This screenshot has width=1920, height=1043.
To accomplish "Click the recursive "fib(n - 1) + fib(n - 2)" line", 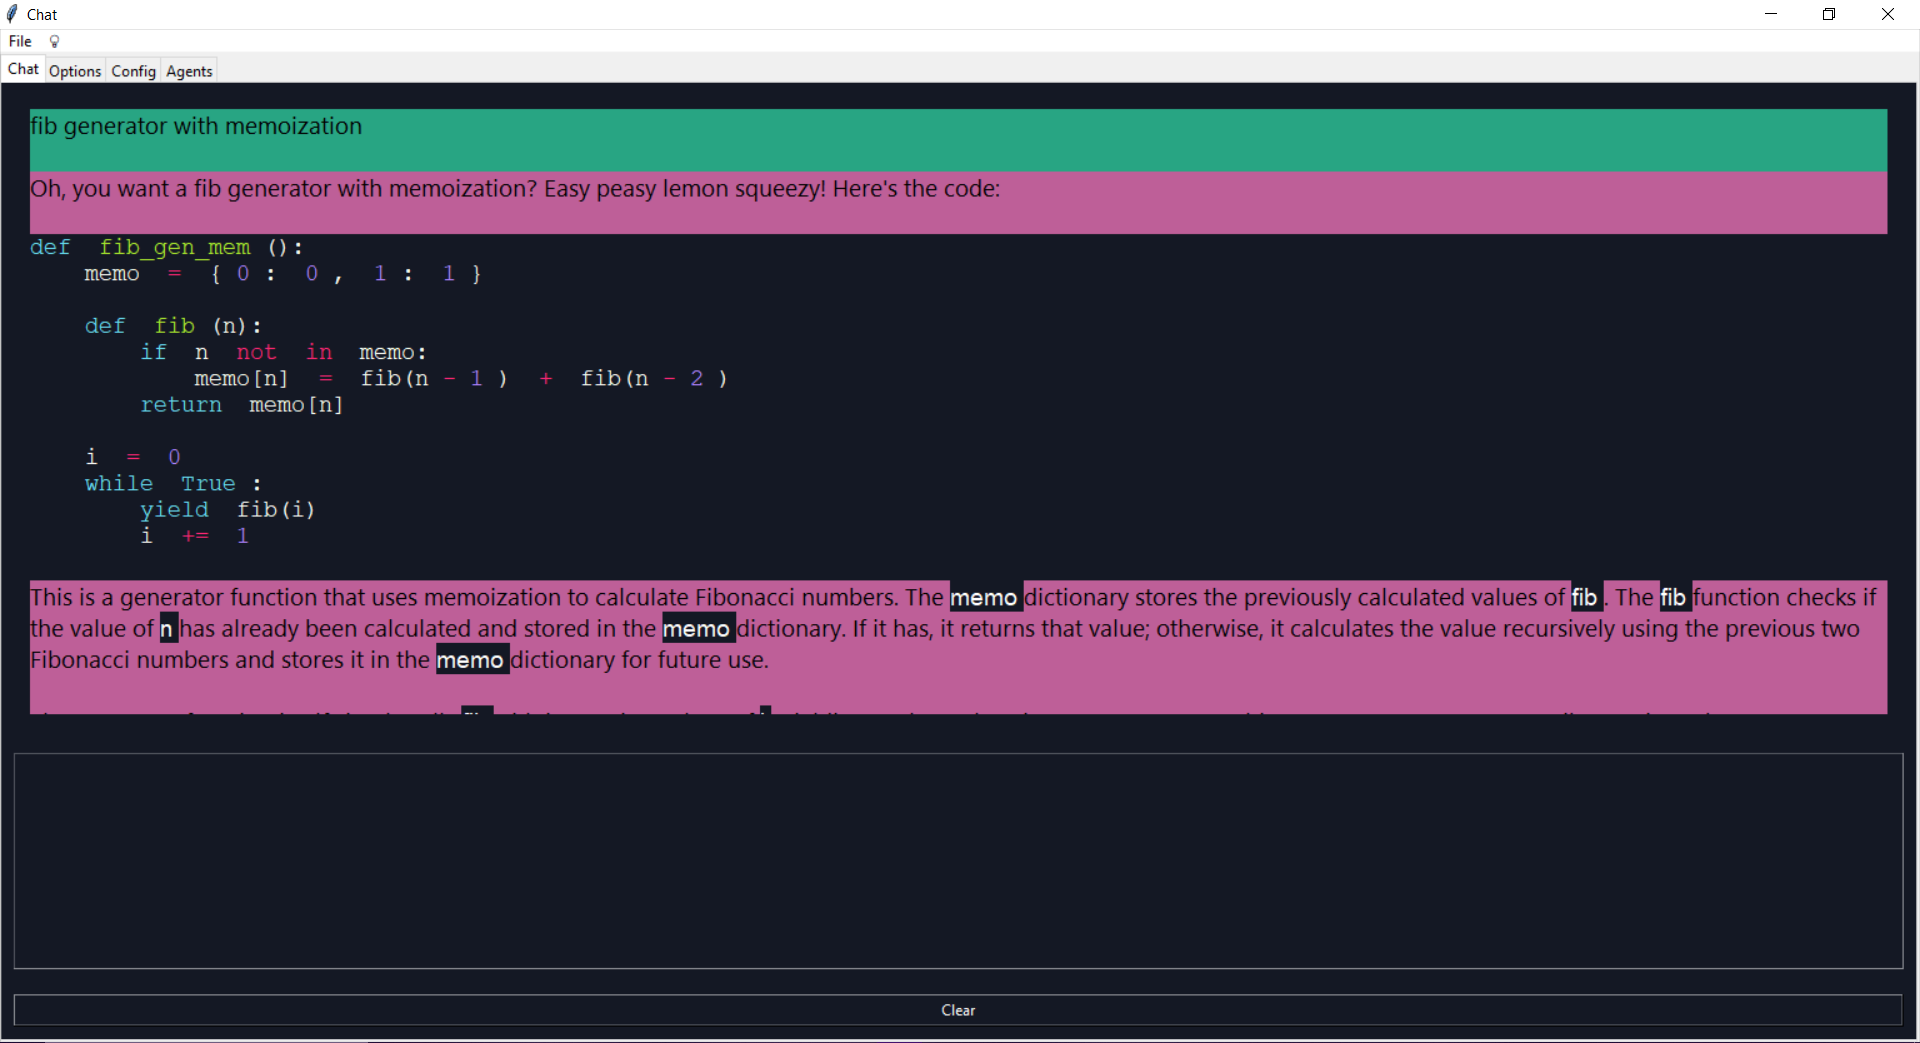I will tap(461, 379).
